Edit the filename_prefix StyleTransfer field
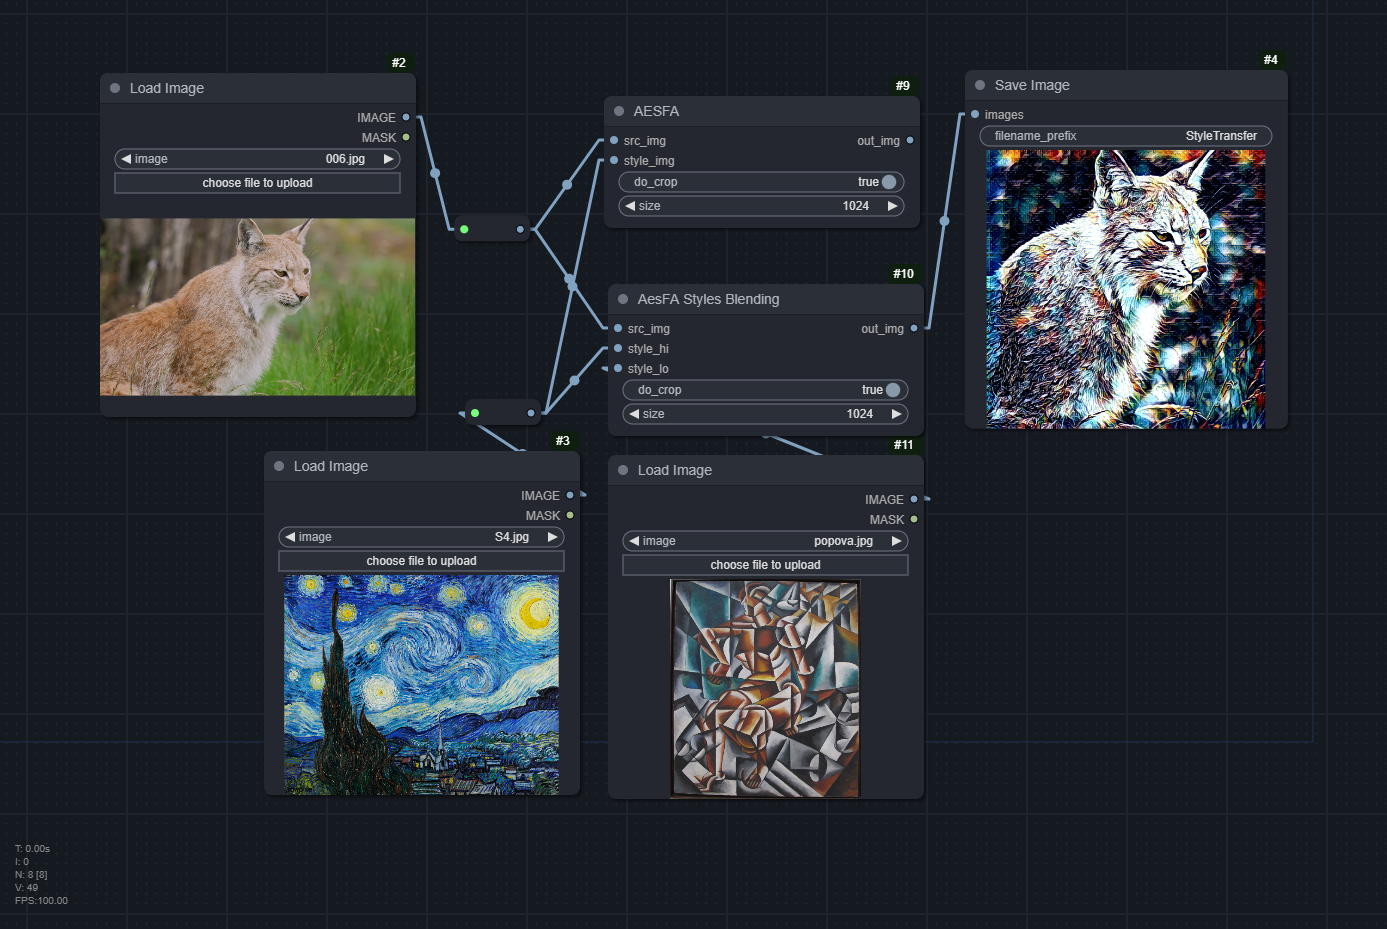The width and height of the screenshot is (1387, 929). point(1126,136)
